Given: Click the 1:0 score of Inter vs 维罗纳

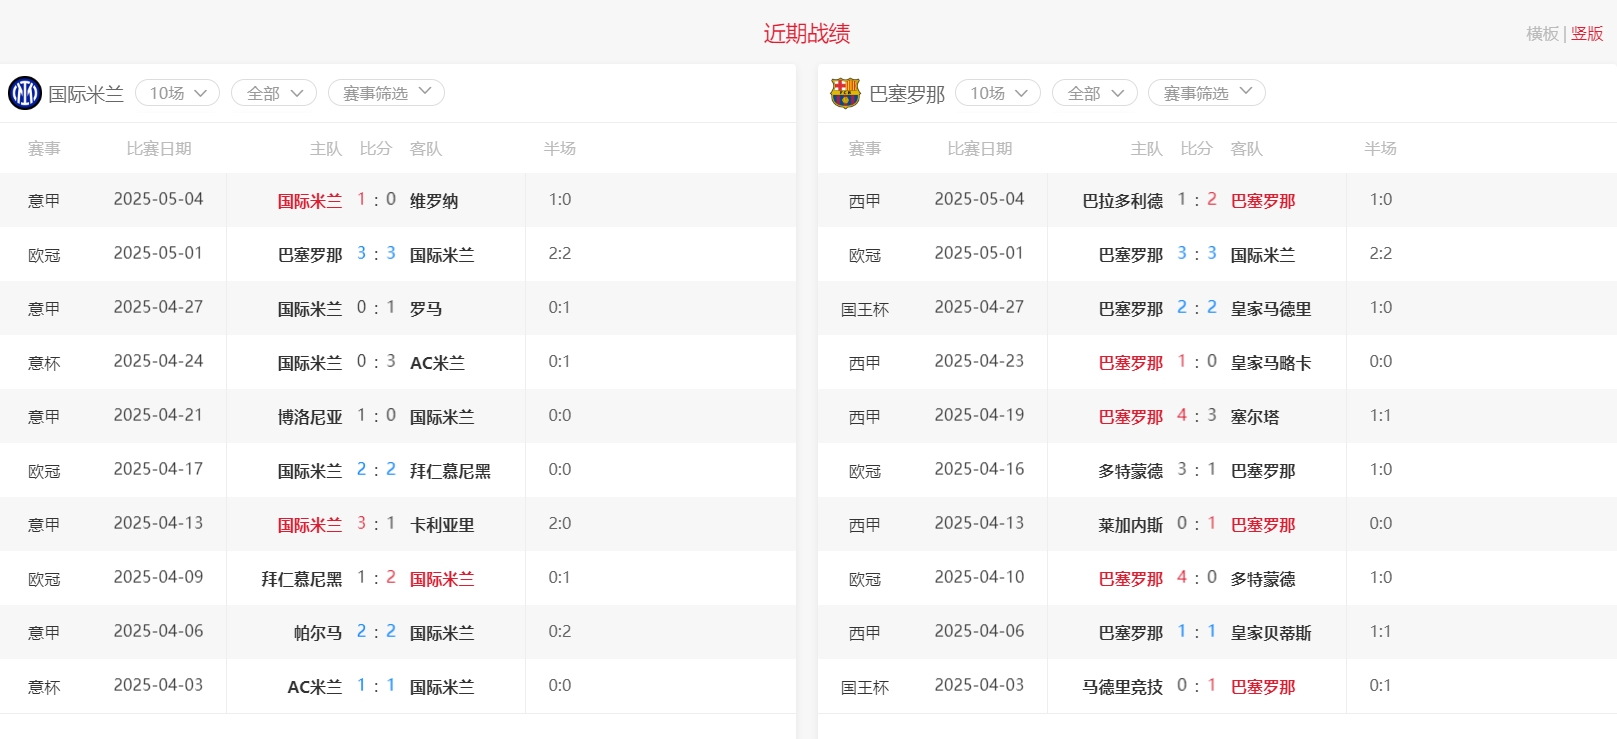Looking at the screenshot, I should [376, 200].
